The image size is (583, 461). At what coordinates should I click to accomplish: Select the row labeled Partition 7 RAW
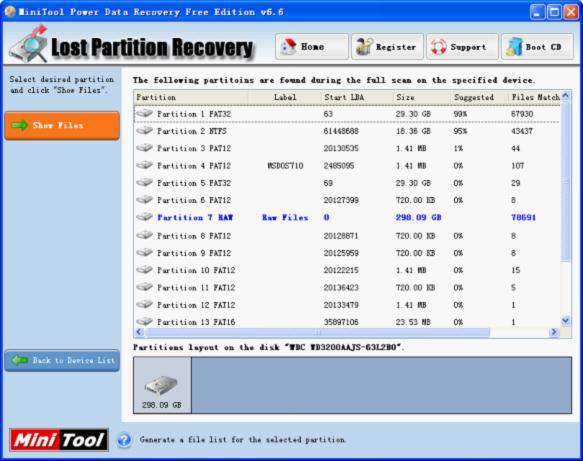(347, 217)
